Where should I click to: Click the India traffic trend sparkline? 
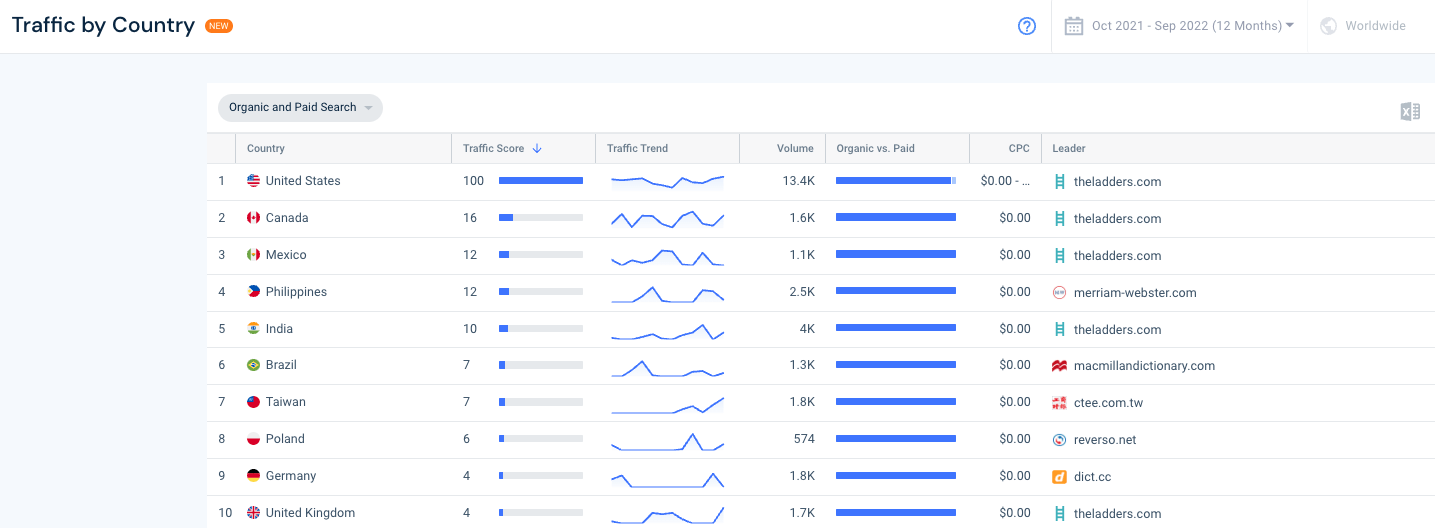click(667, 330)
